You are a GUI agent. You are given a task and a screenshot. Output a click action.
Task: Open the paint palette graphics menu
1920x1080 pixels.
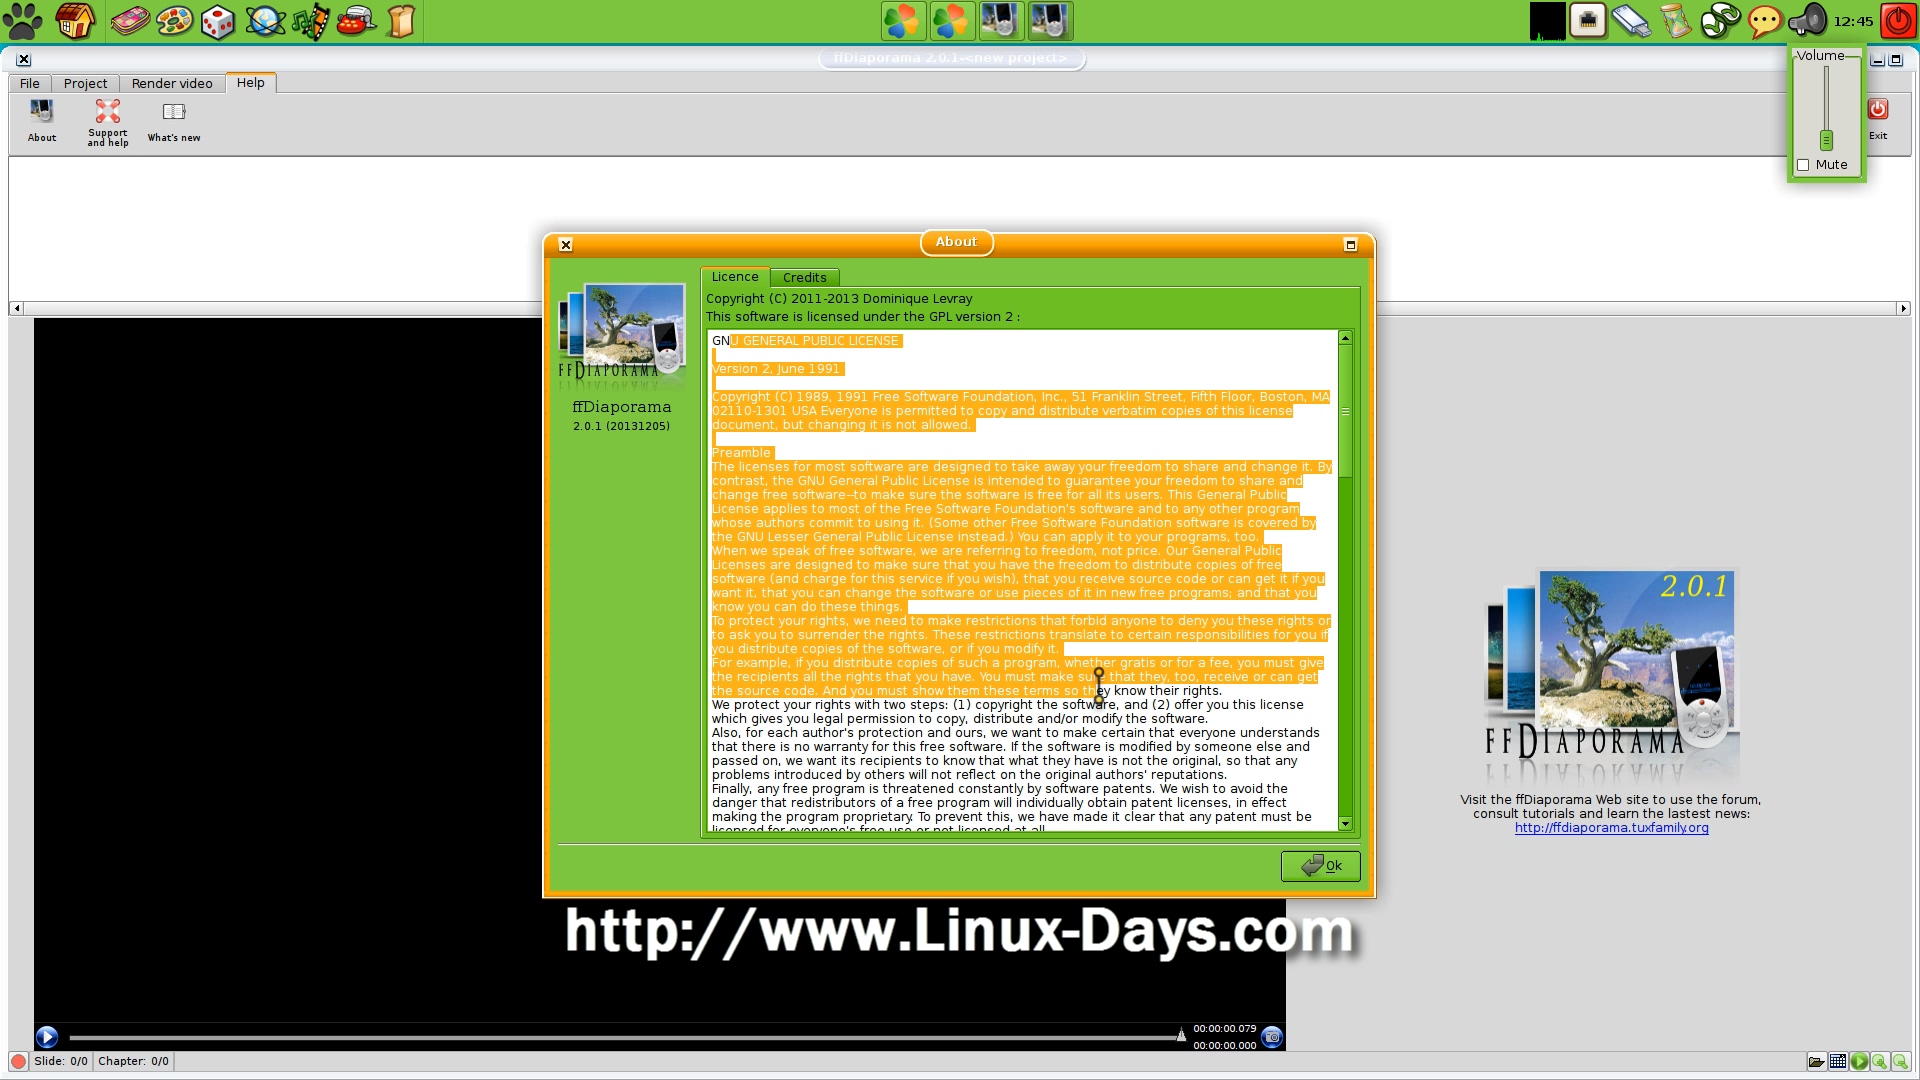(x=174, y=21)
